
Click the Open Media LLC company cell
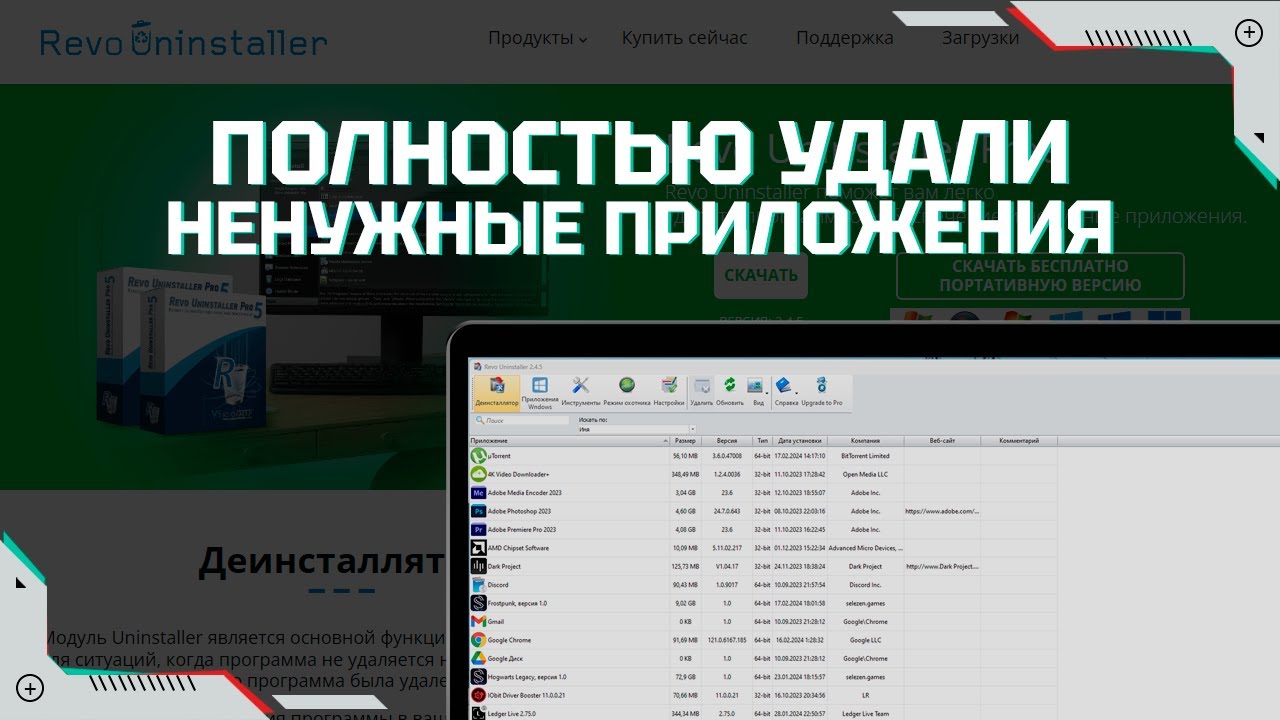tap(866, 474)
